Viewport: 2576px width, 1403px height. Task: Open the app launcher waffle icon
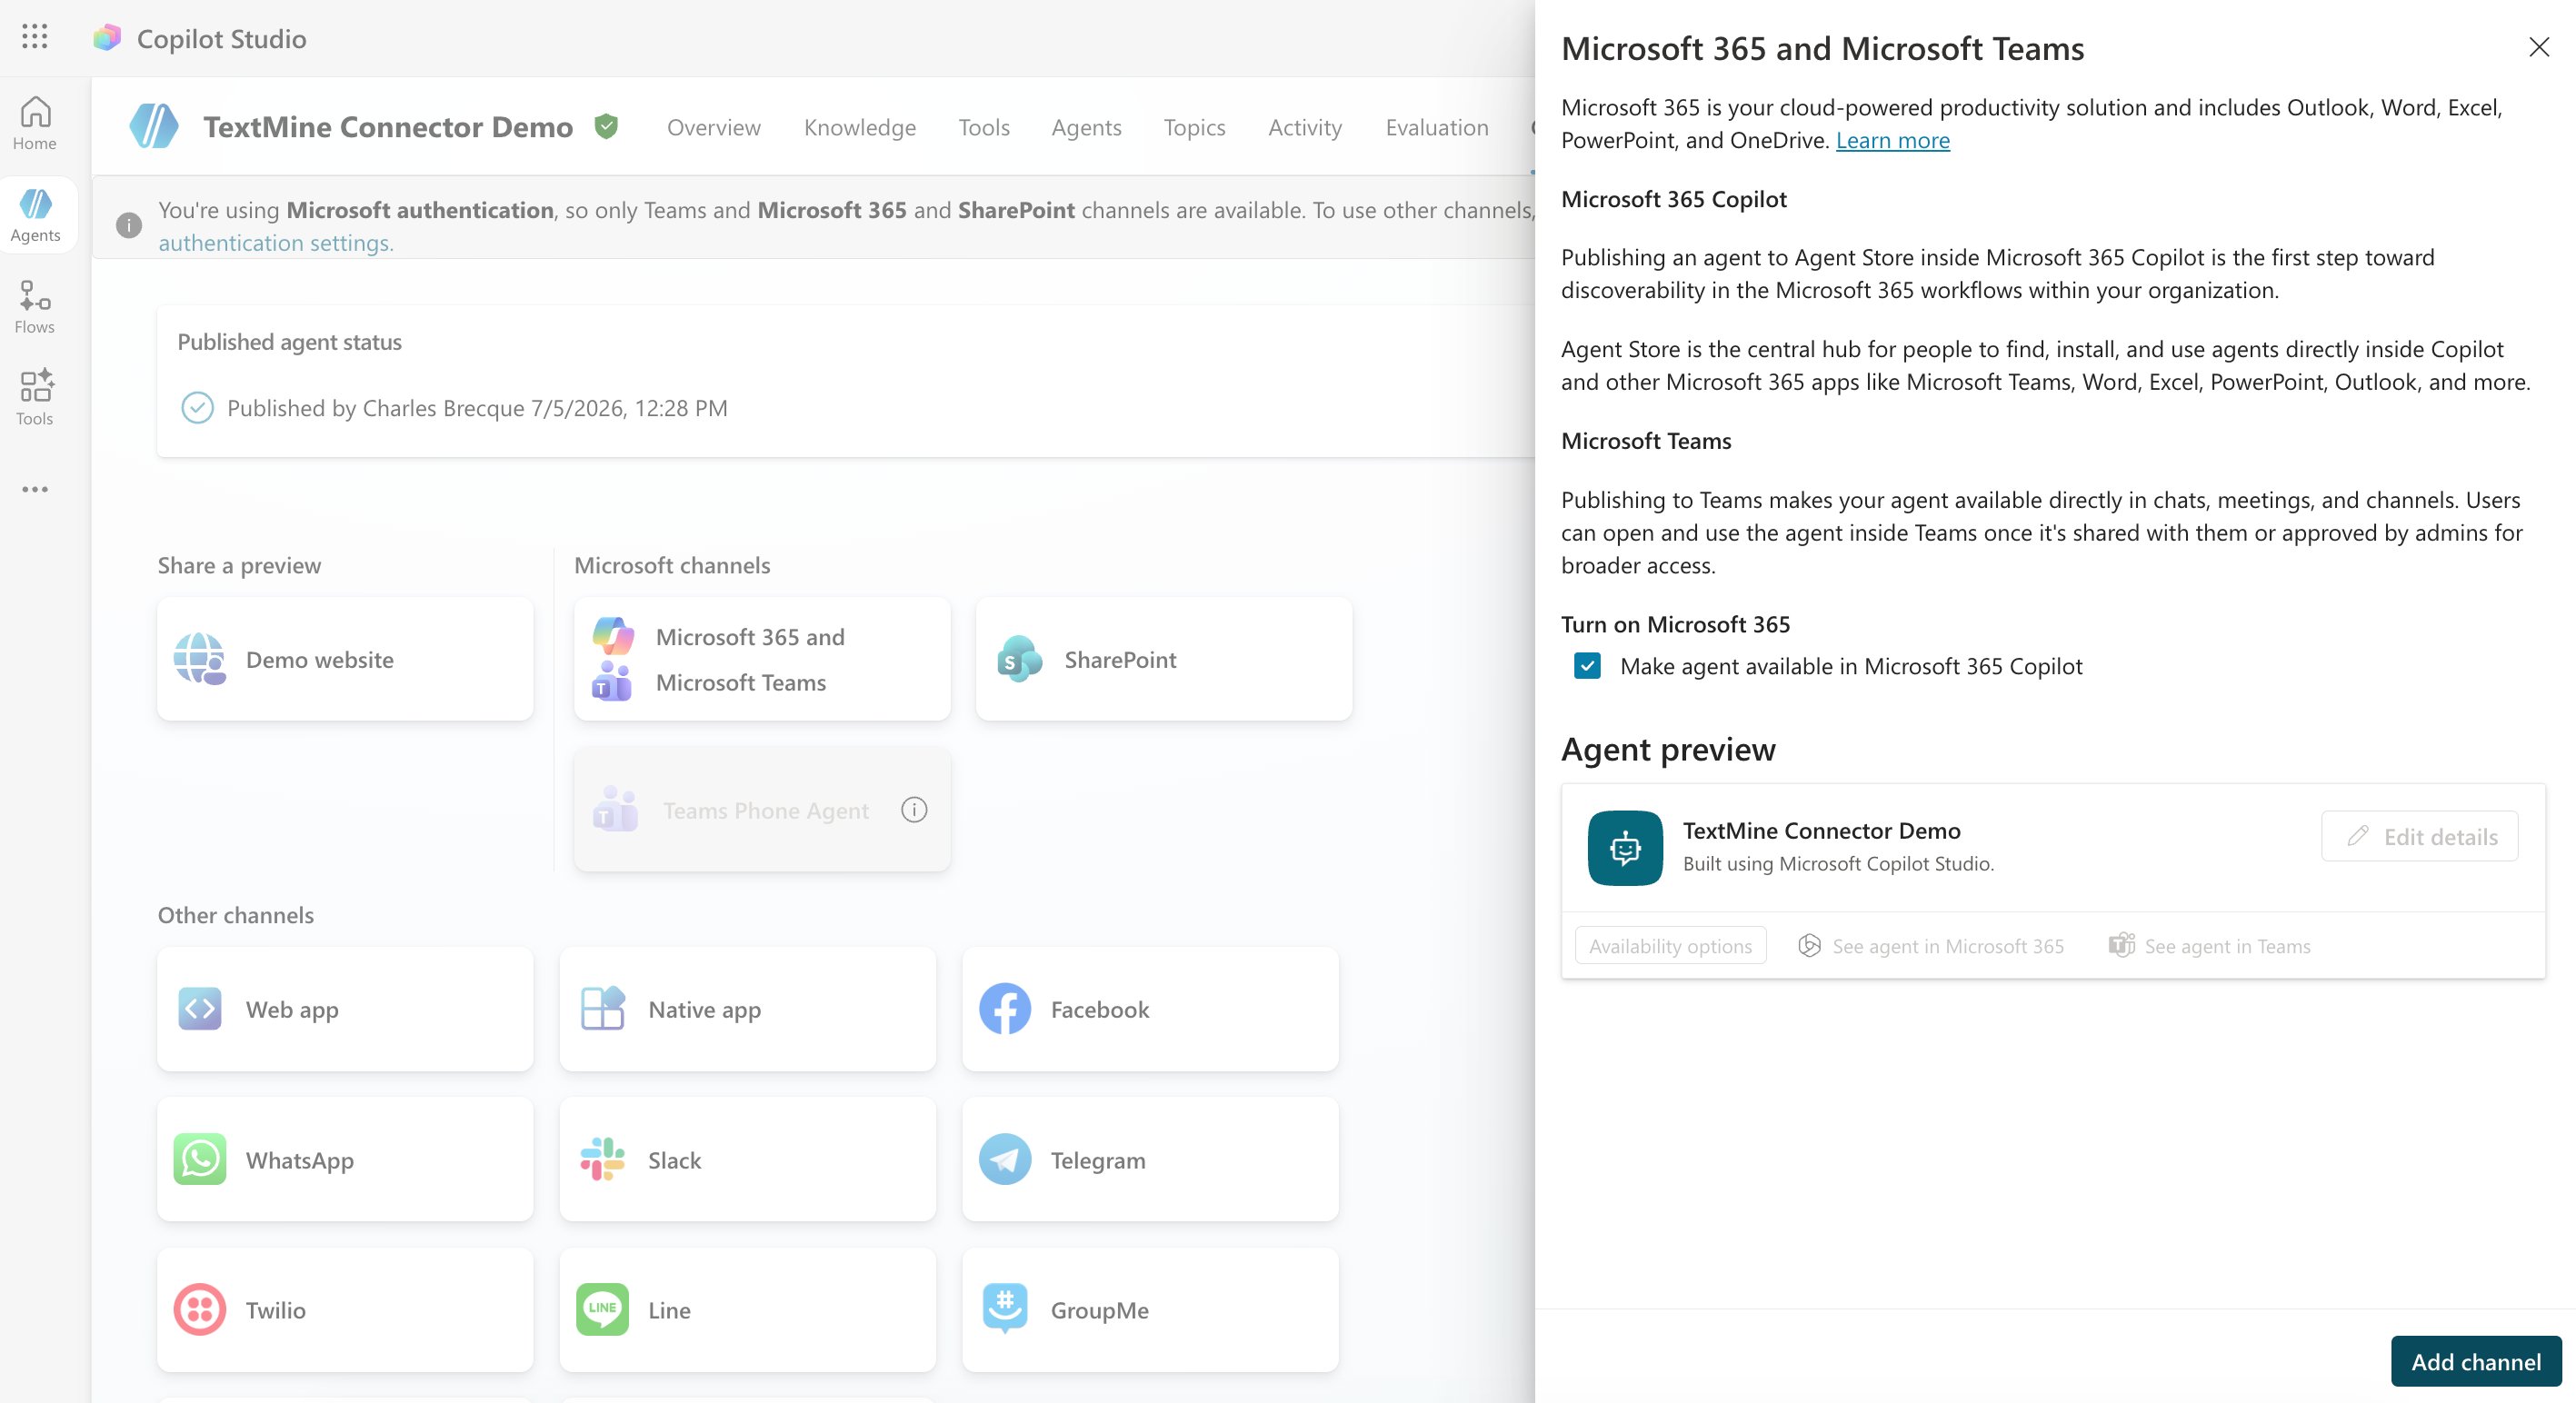click(35, 37)
